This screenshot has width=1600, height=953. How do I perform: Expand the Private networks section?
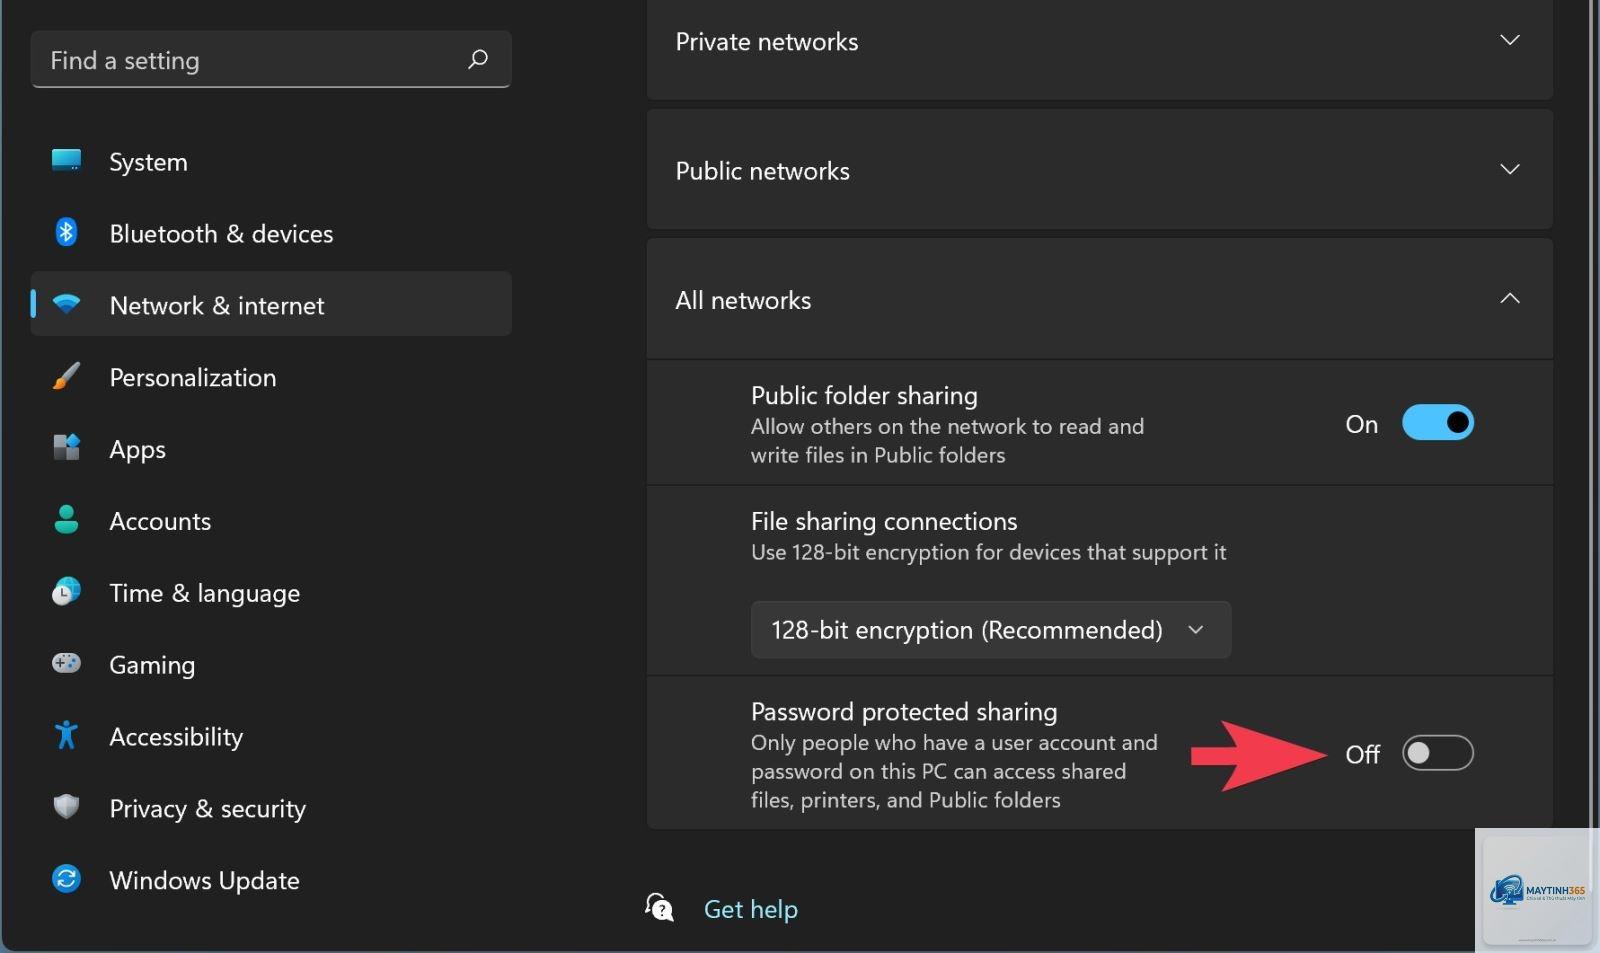coord(1510,40)
